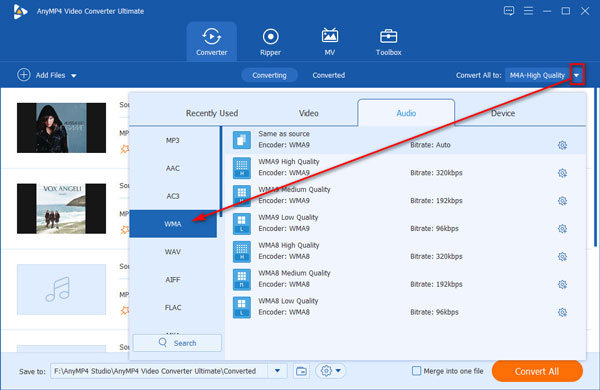600x390 pixels.
Task: Click the M4A-High Quality format box
Action: click(x=537, y=75)
